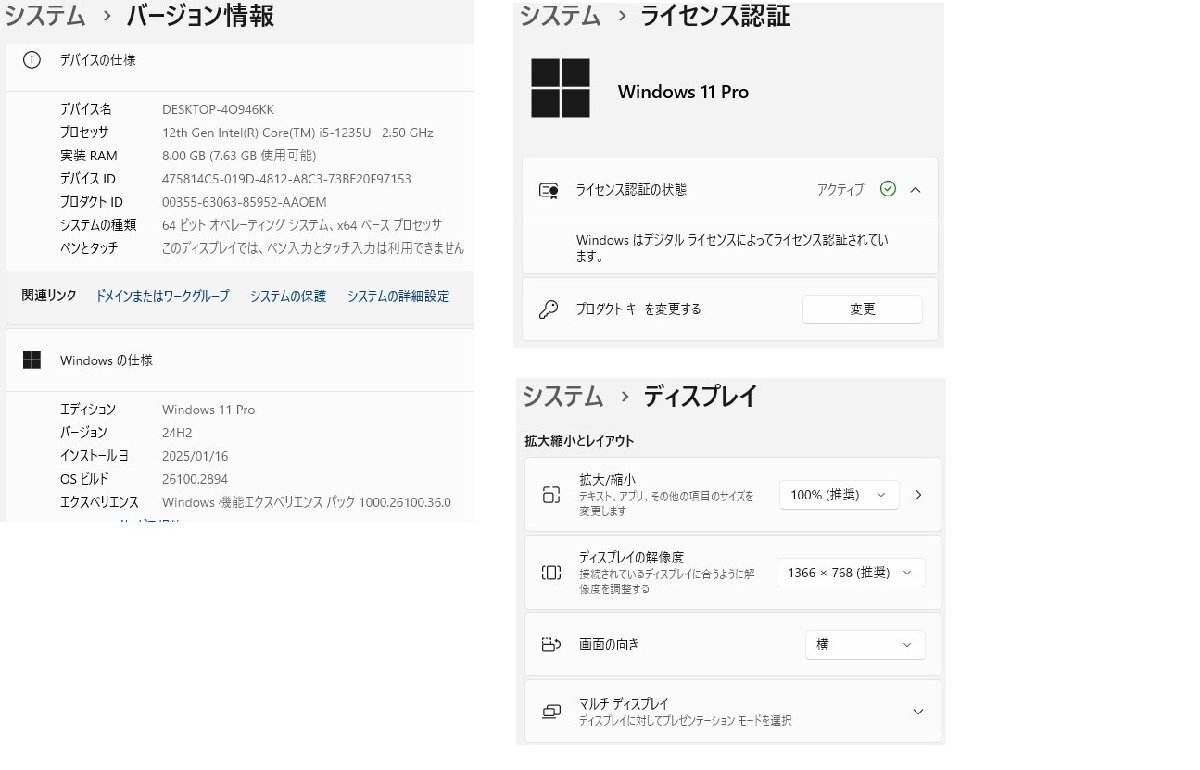Click the プロダクト キーを変更する label

[x=638, y=309]
